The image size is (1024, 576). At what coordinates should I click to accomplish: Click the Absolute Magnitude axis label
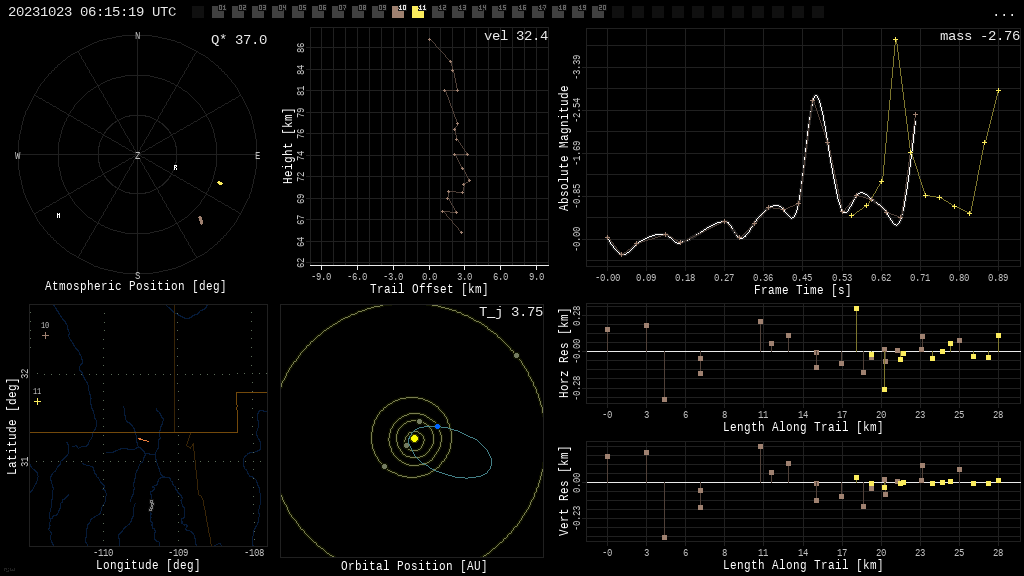tap(564, 148)
